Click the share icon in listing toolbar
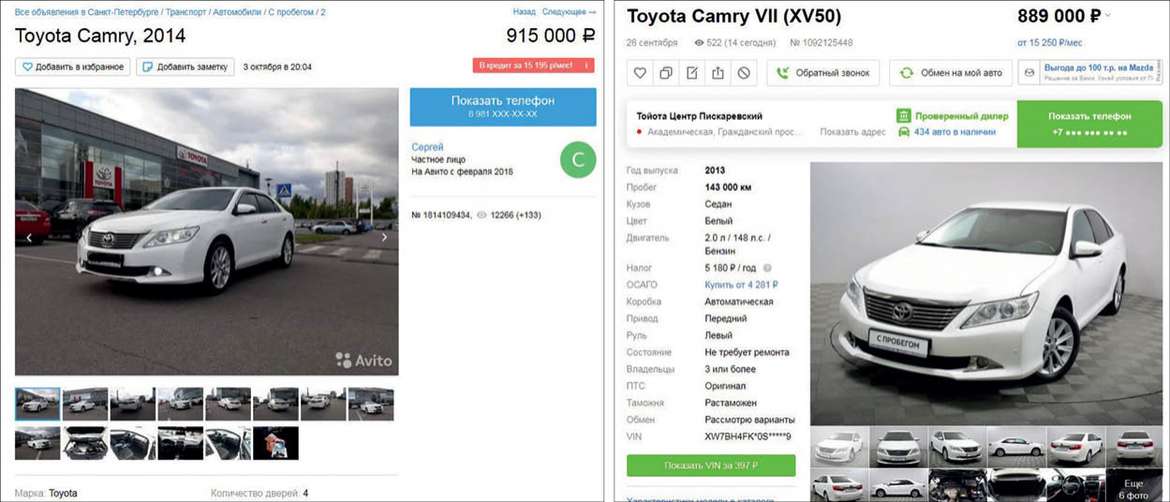This screenshot has width=1170, height=502. 718,73
